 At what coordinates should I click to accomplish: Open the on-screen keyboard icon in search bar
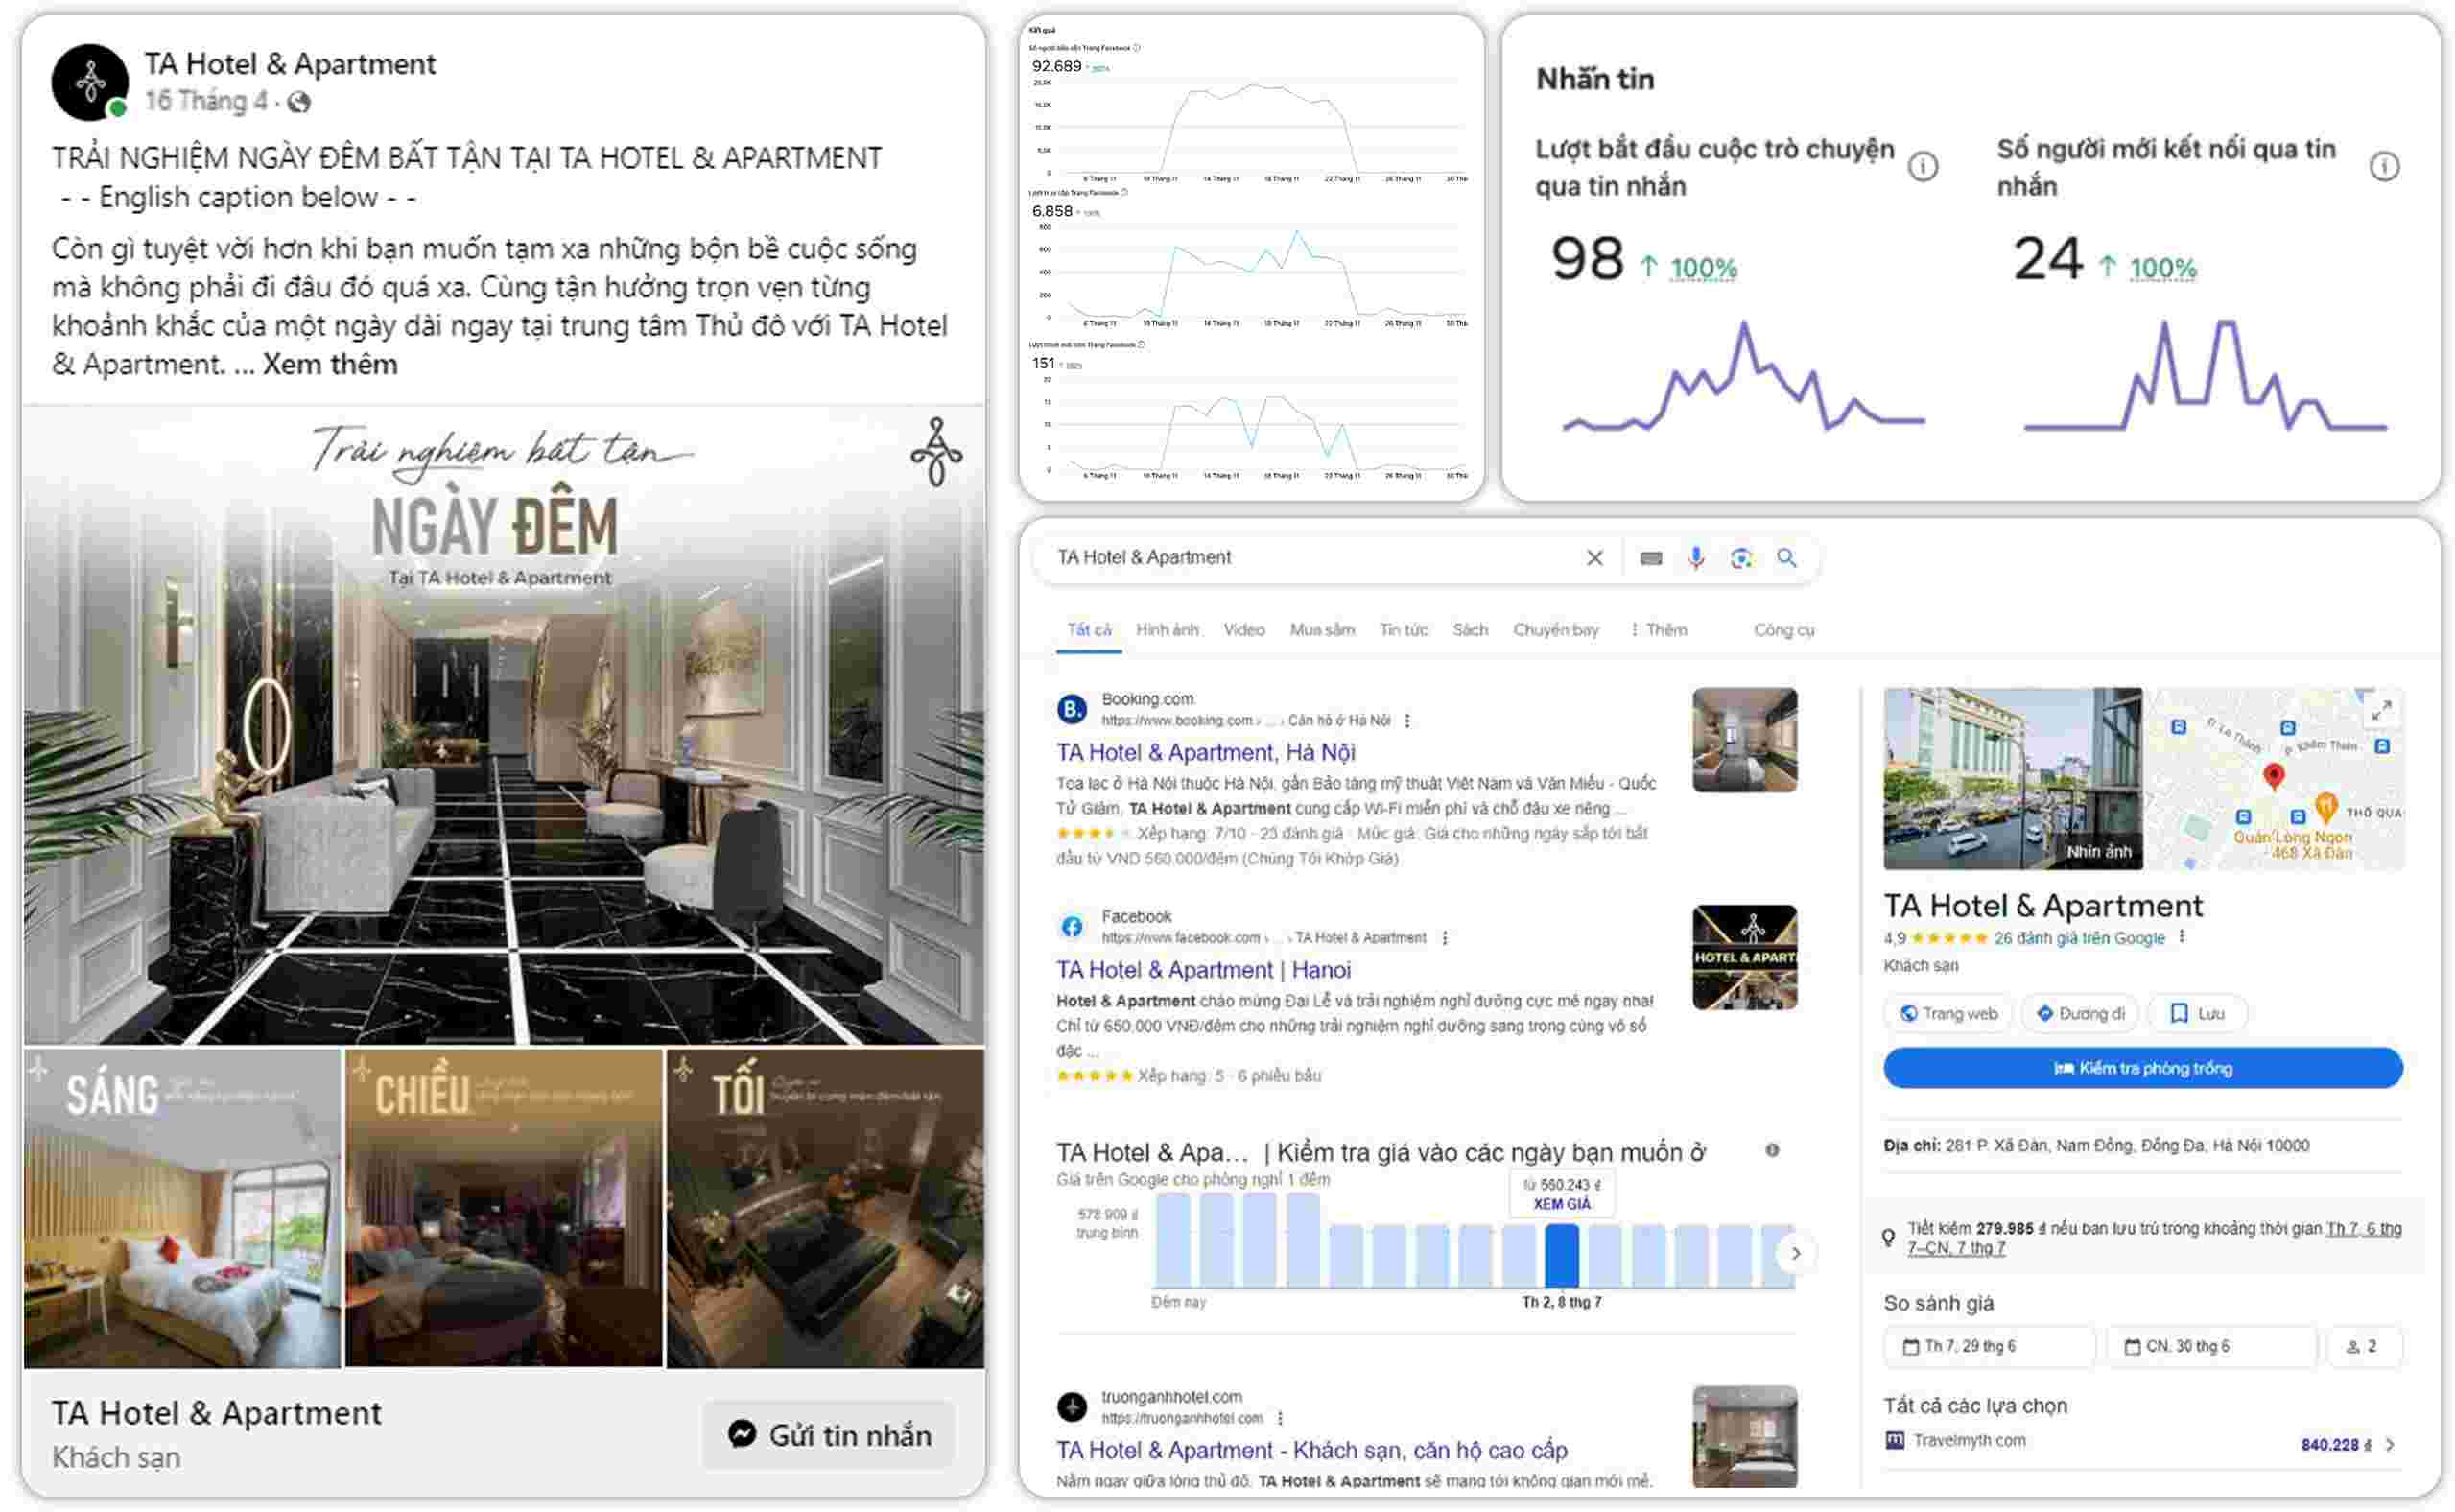click(x=1651, y=558)
